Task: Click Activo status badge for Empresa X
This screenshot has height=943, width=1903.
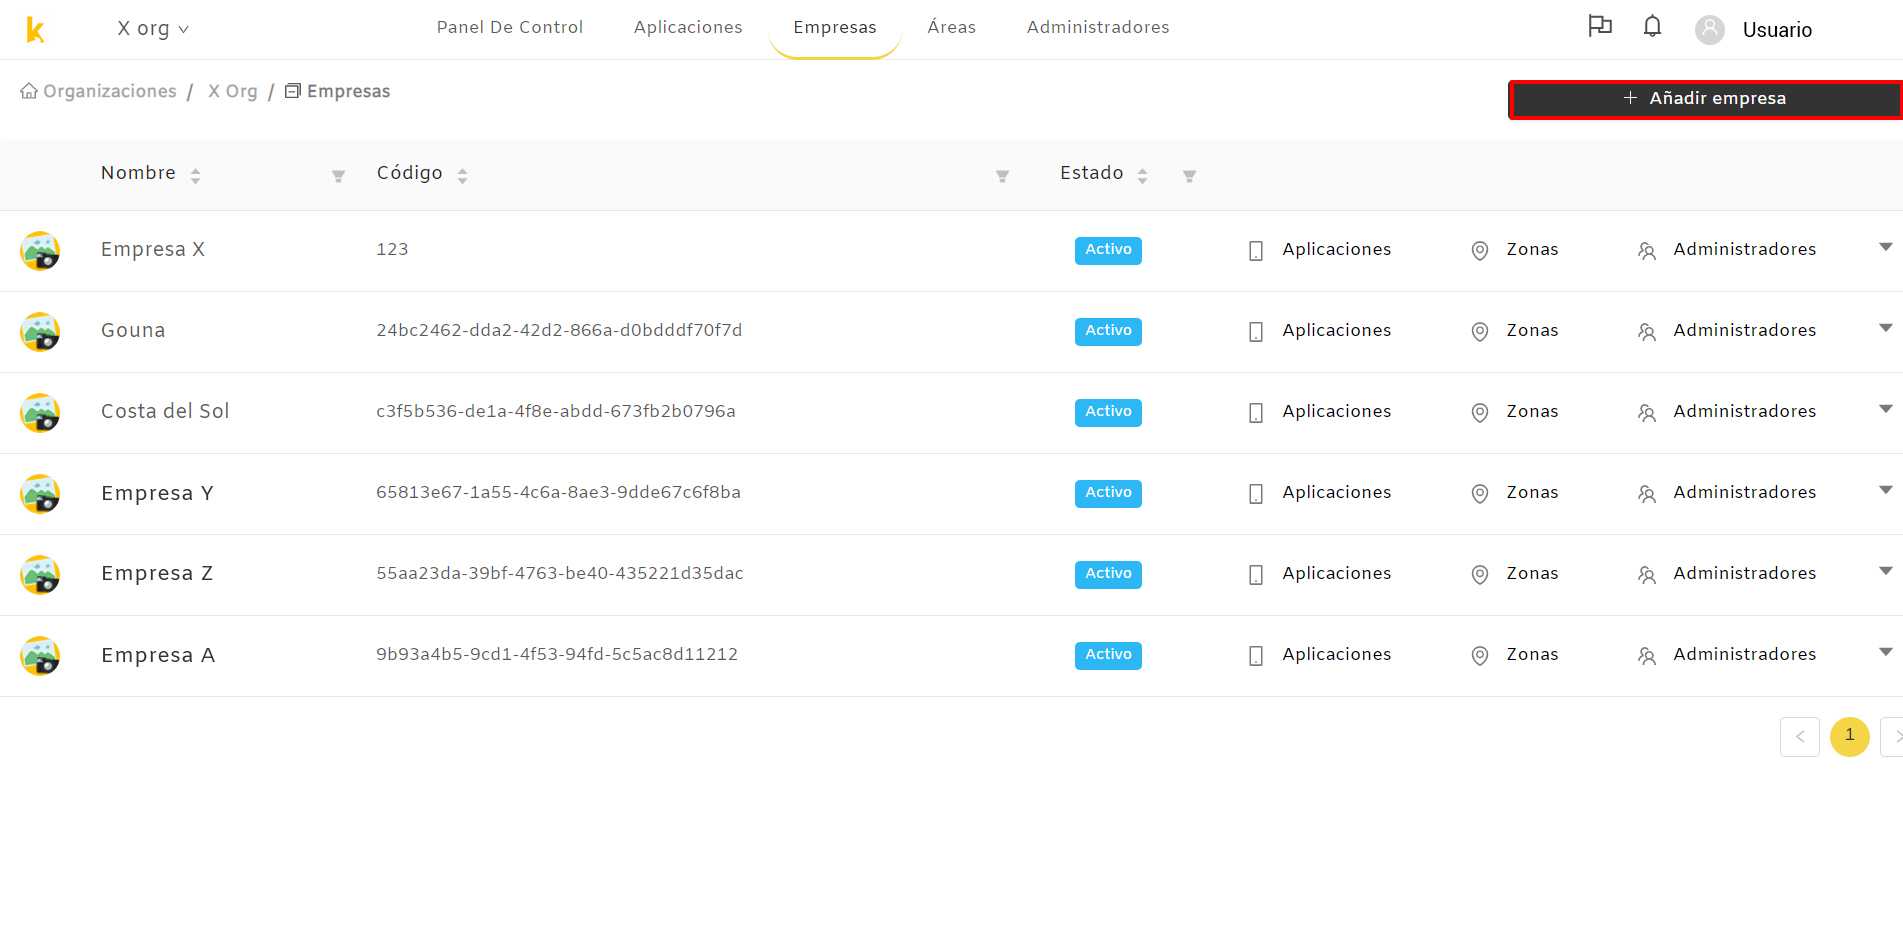Action: click(1108, 250)
